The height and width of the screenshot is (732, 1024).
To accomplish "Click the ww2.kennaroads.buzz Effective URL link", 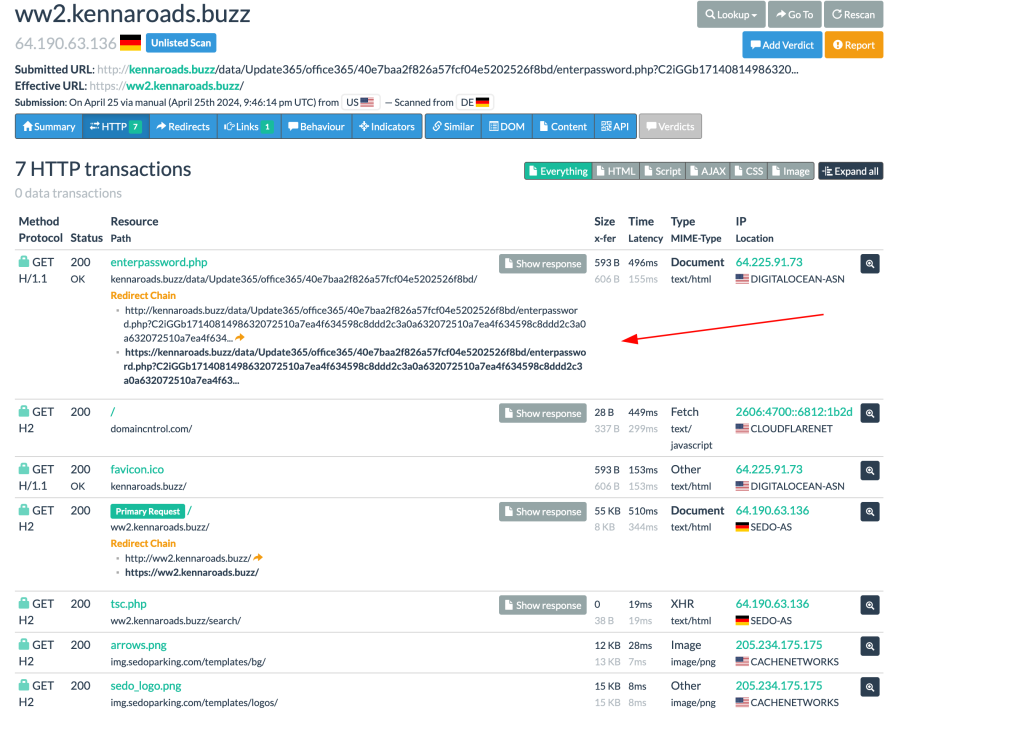I will pos(184,86).
